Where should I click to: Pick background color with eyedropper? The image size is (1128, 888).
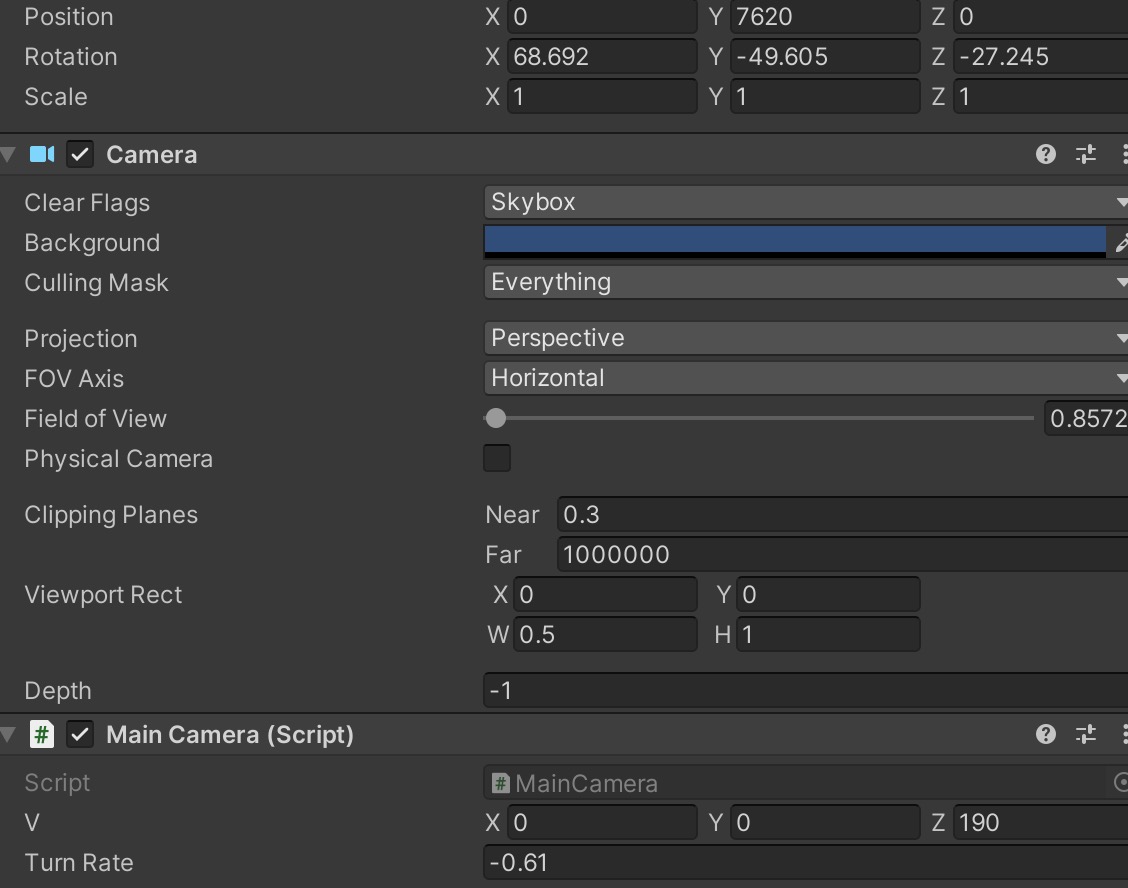(1120, 243)
